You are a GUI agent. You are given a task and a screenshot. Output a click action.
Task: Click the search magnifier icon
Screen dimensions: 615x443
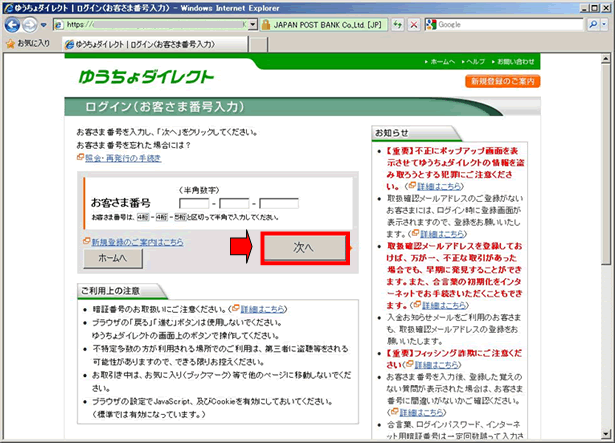(593, 25)
